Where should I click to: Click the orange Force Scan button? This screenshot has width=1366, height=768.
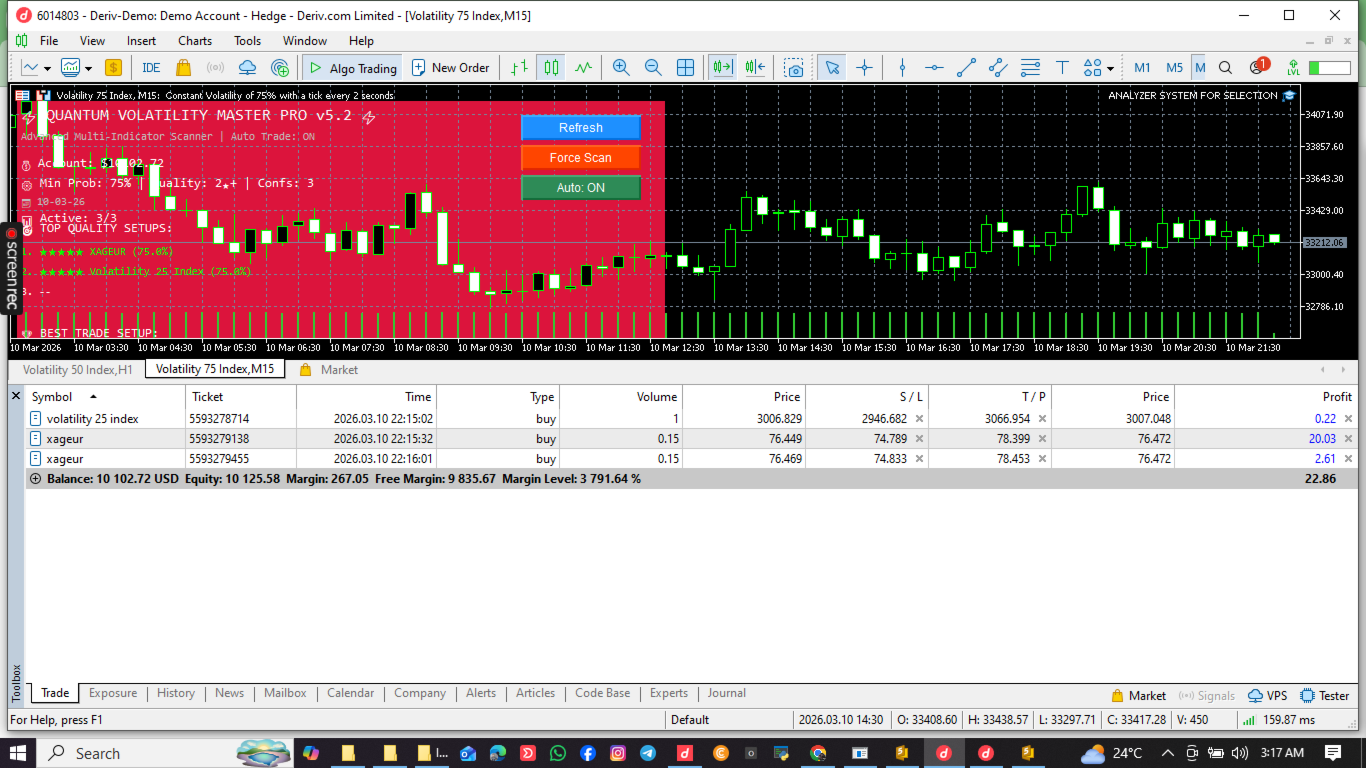581,158
